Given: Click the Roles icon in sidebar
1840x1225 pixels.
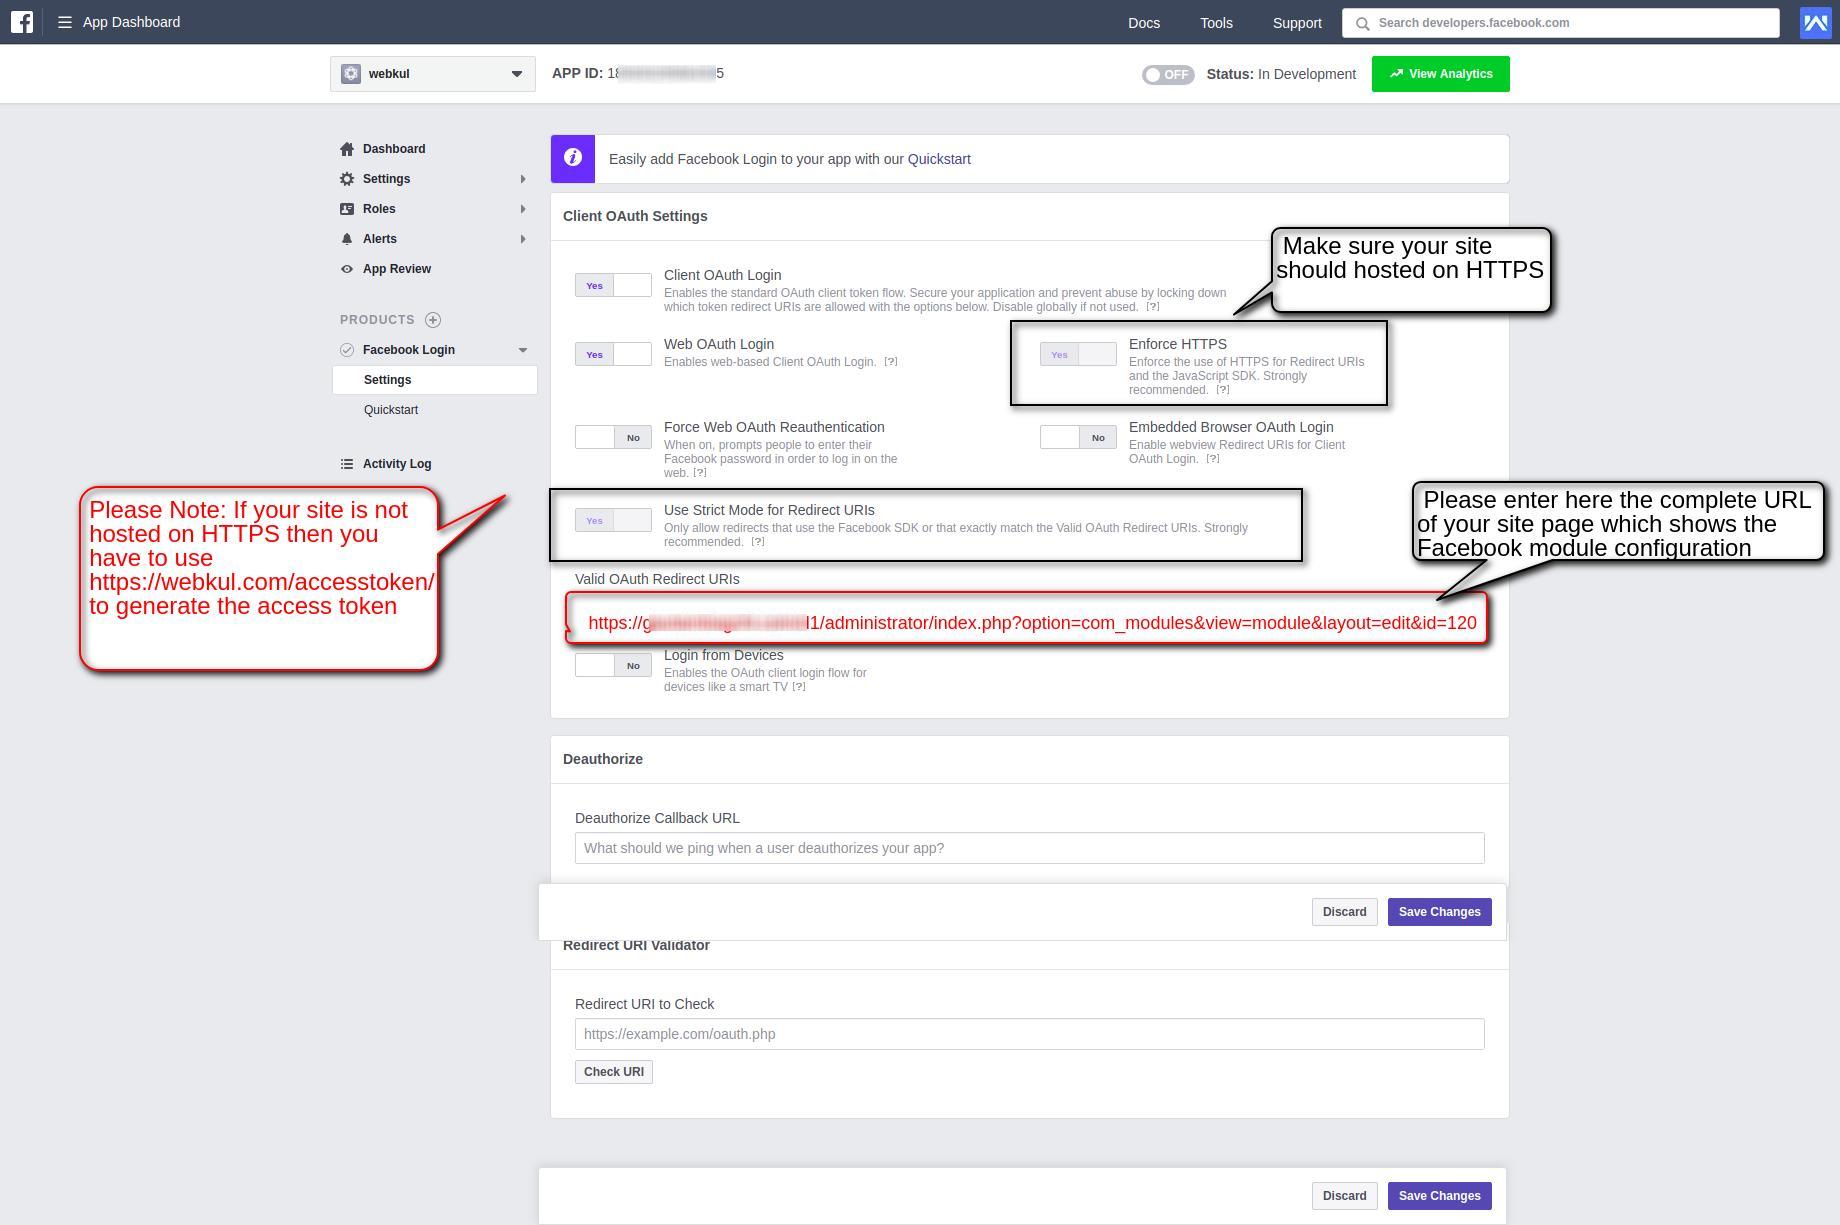Looking at the screenshot, I should 347,209.
